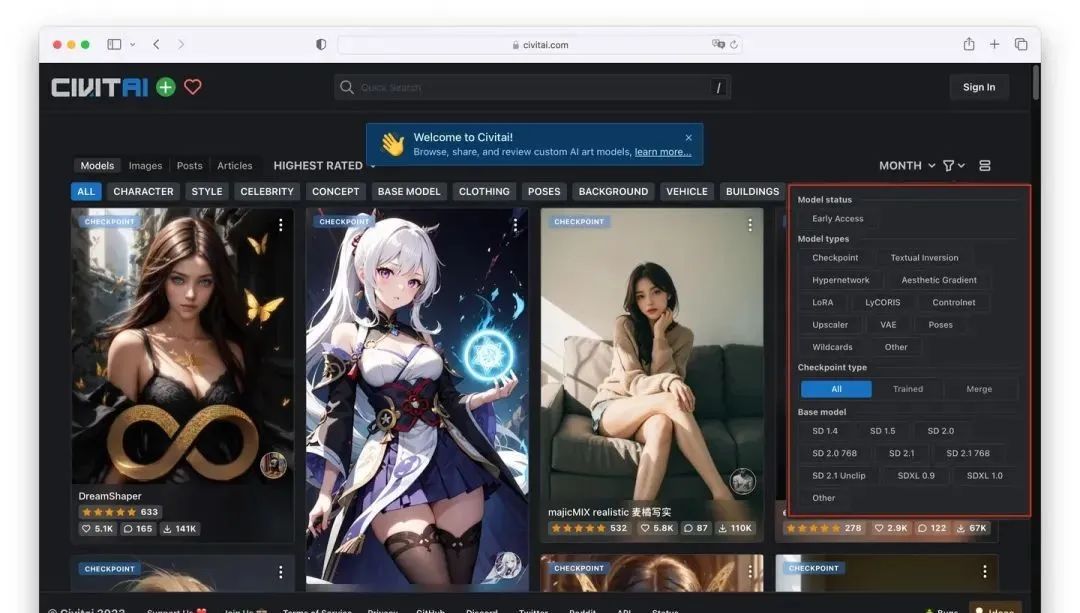Open the anime girl card three-dot menu
This screenshot has width=1080, height=613.
pyautogui.click(x=515, y=225)
